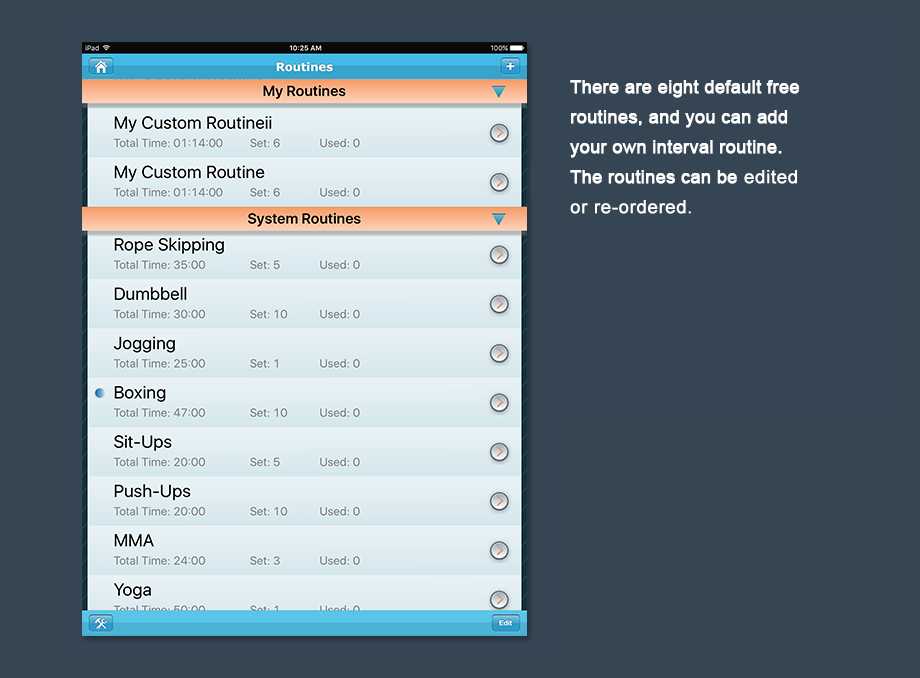
Task: Click the System Routines header label
Action: pyautogui.click(x=304, y=219)
